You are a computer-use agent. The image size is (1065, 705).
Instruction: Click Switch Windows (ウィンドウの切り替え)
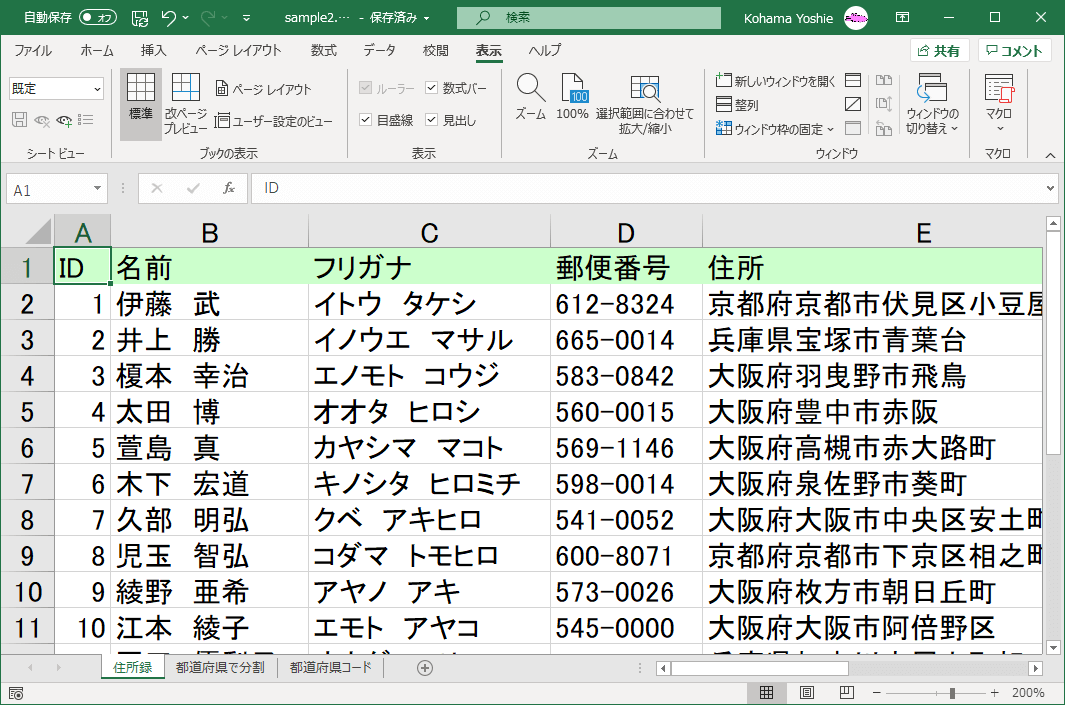pos(932,103)
